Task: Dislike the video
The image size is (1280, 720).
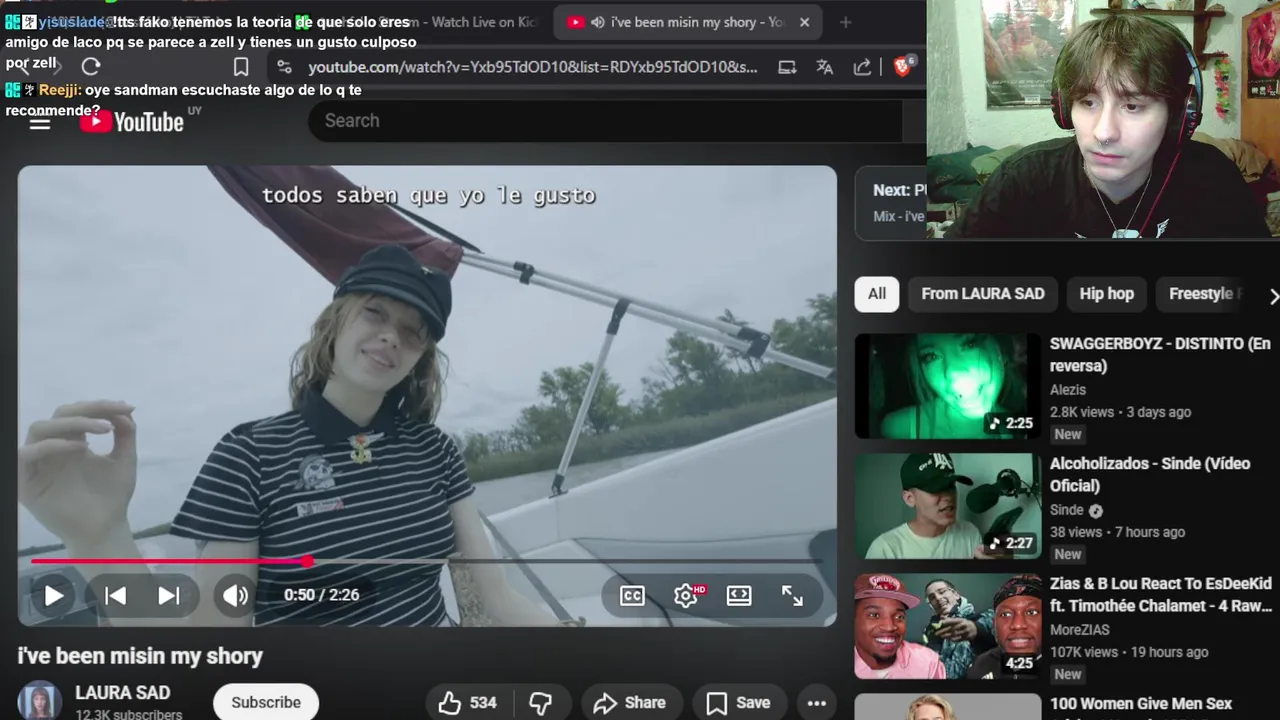Action: click(540, 703)
